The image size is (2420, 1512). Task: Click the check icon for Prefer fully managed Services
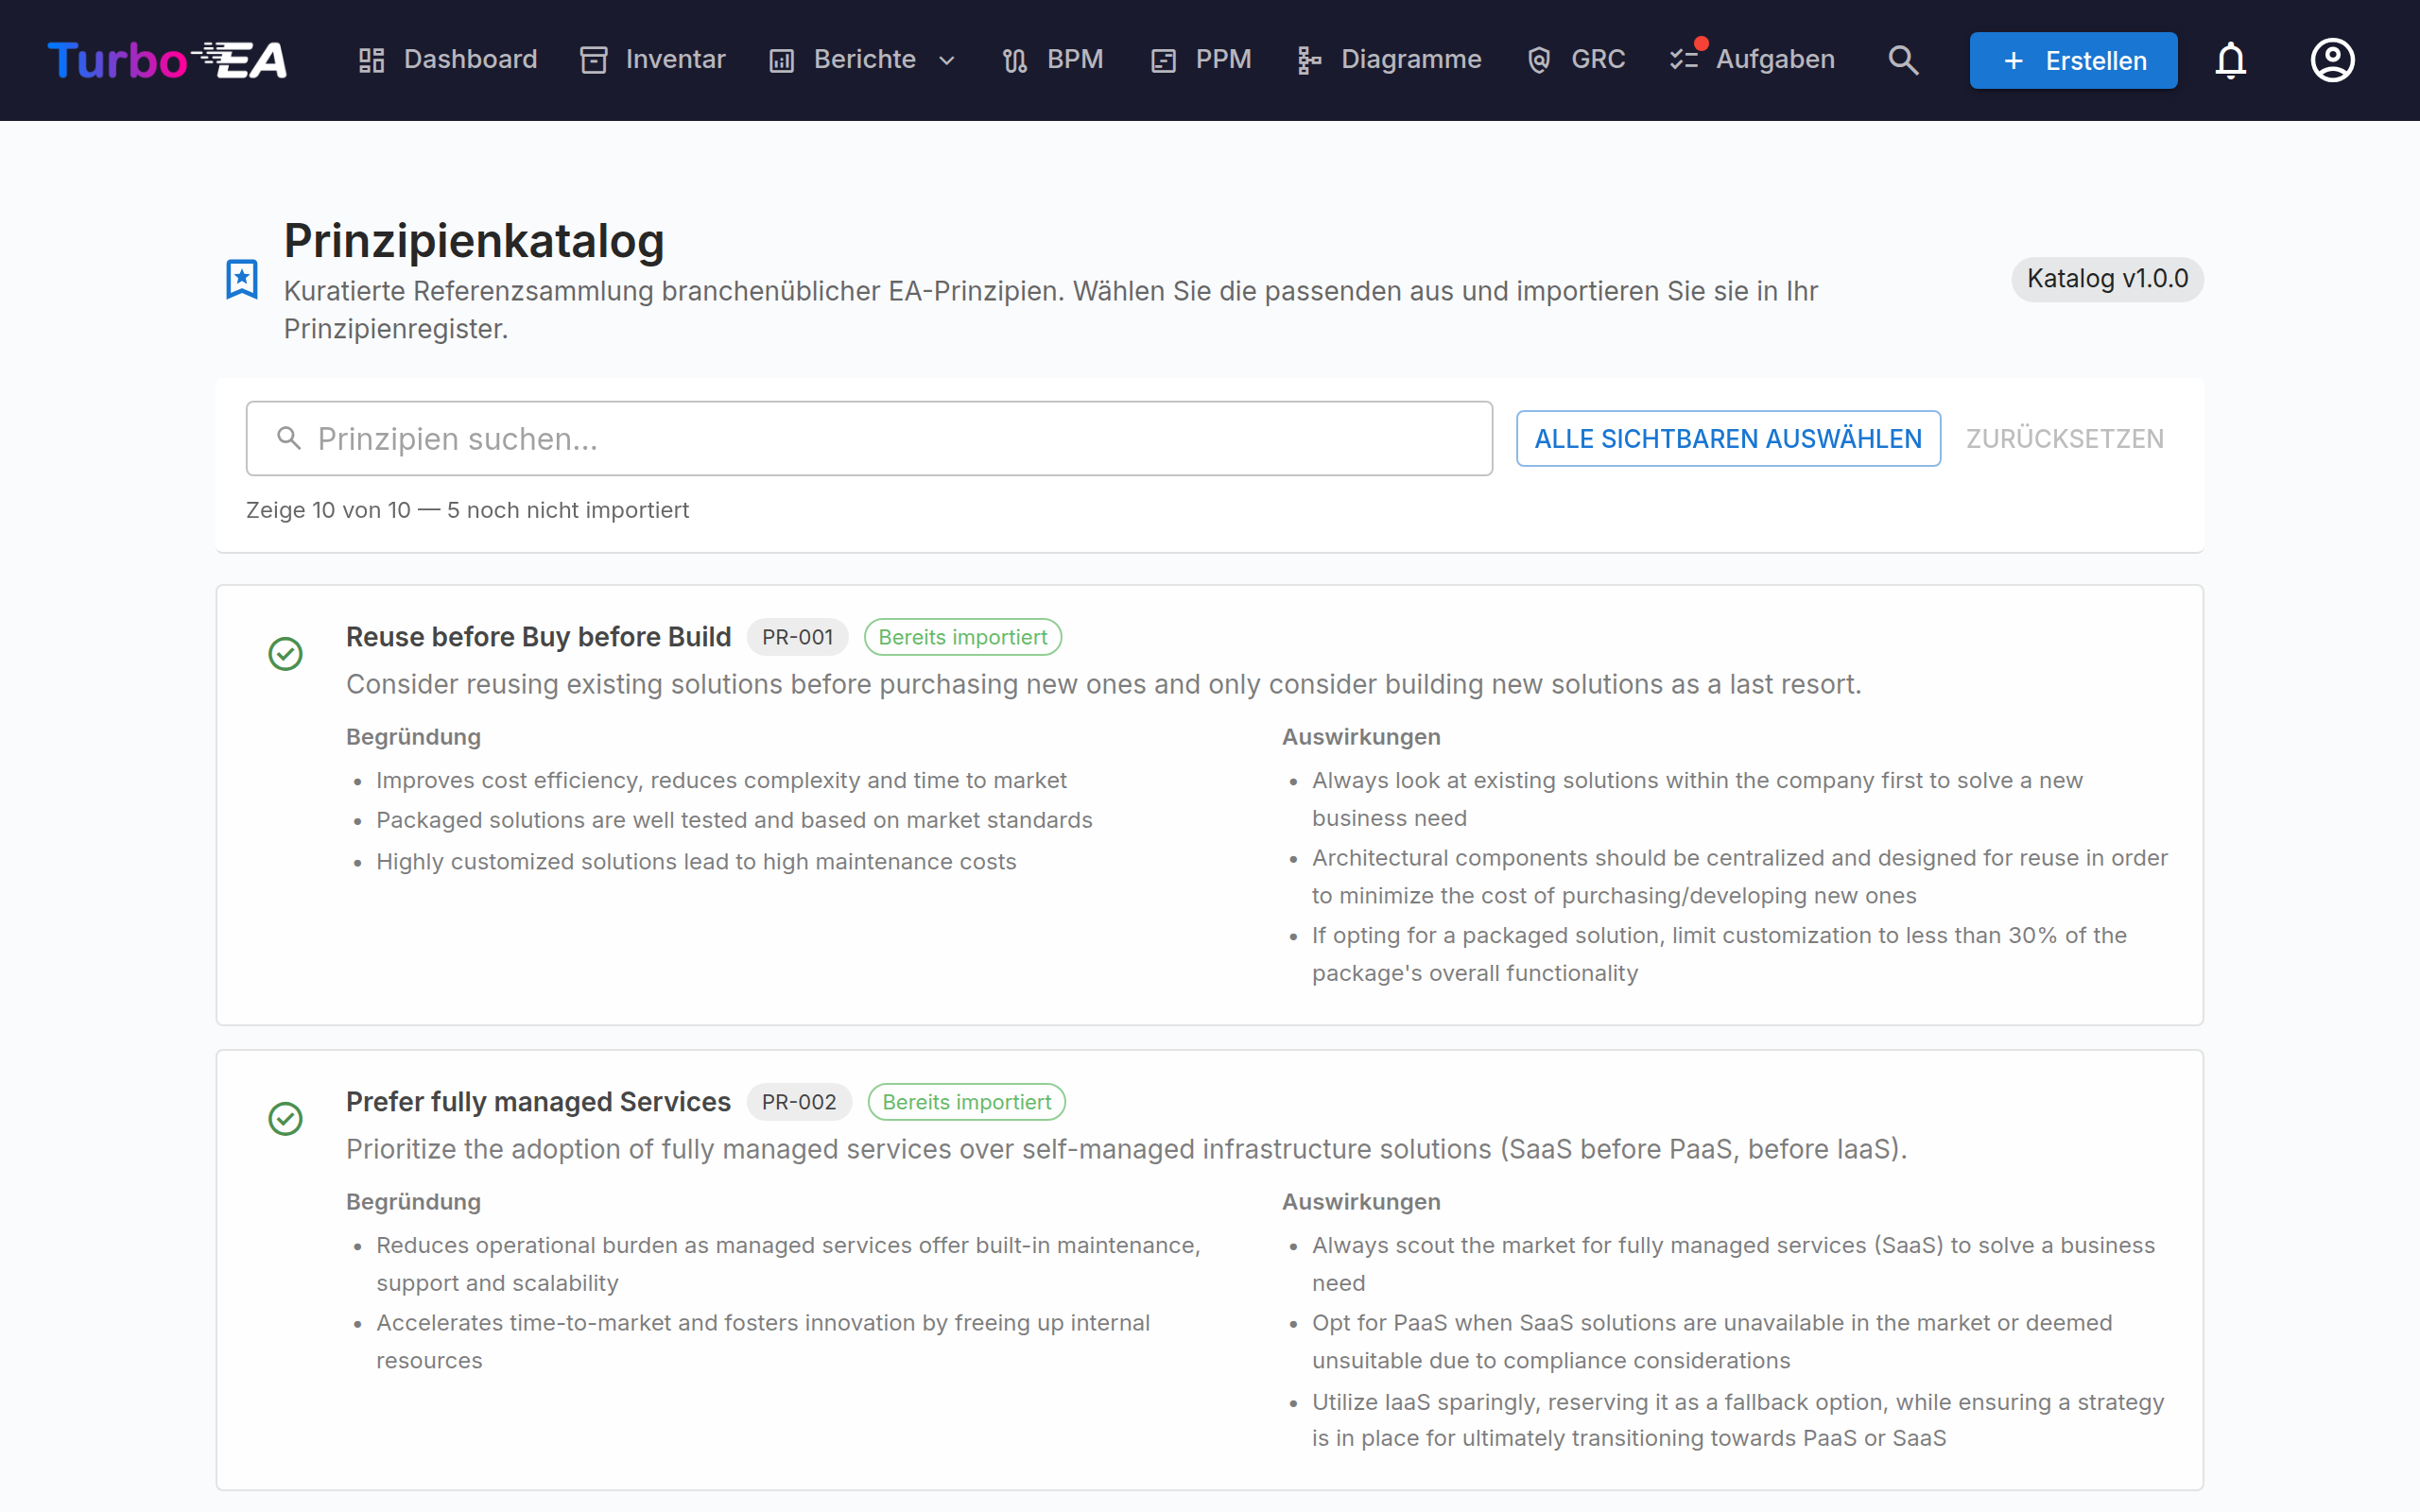coord(286,1119)
